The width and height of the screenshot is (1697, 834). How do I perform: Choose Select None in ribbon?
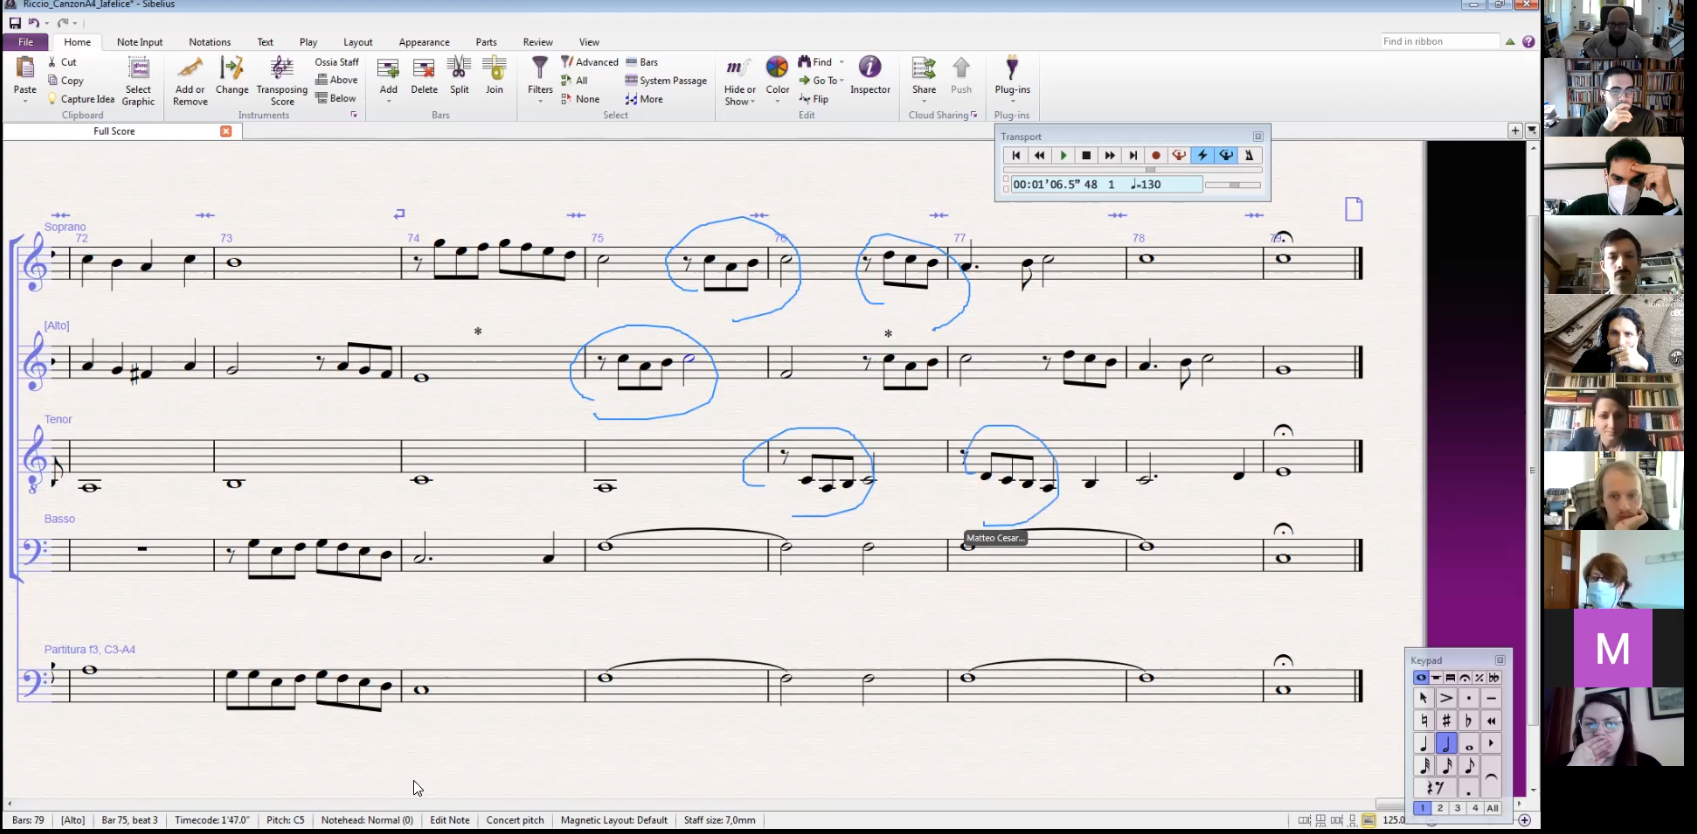pyautogui.click(x=580, y=99)
